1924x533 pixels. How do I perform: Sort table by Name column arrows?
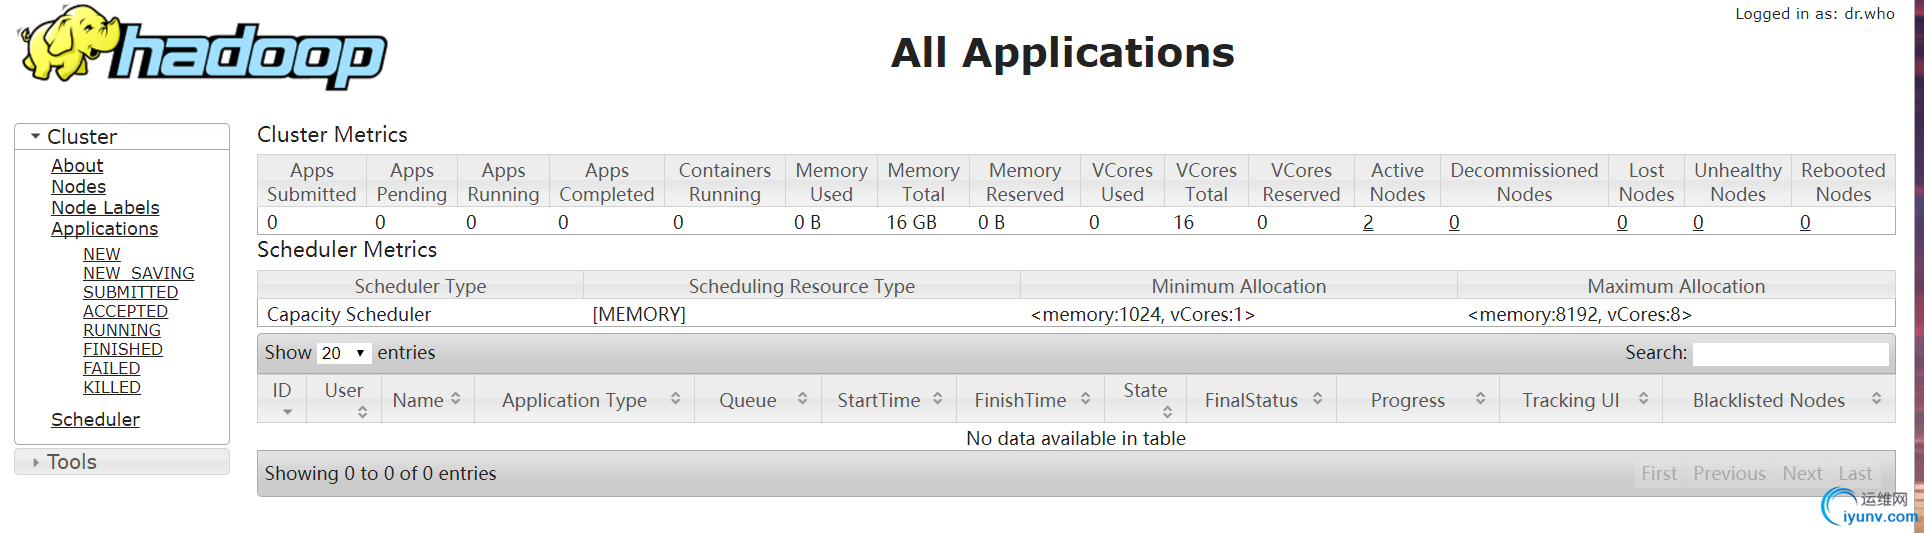456,399
